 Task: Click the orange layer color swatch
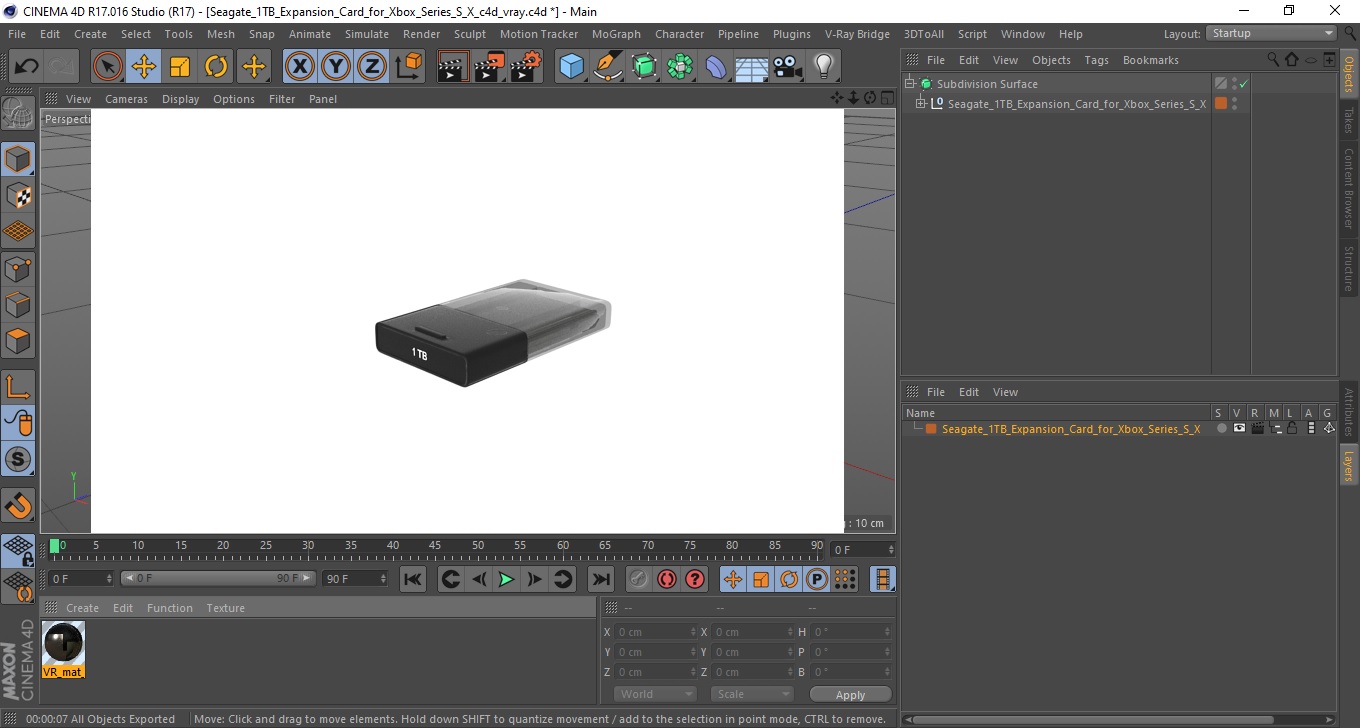[x=931, y=428]
